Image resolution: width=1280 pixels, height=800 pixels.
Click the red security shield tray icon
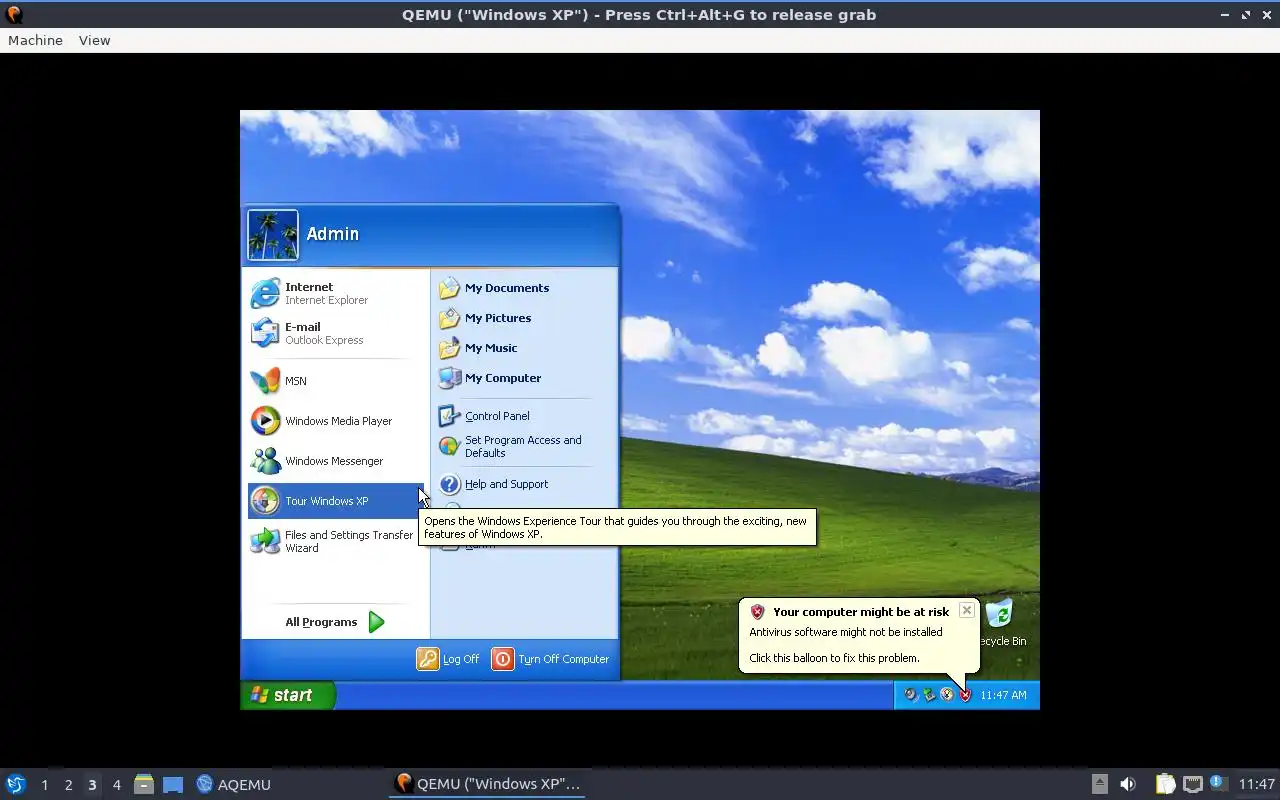965,695
